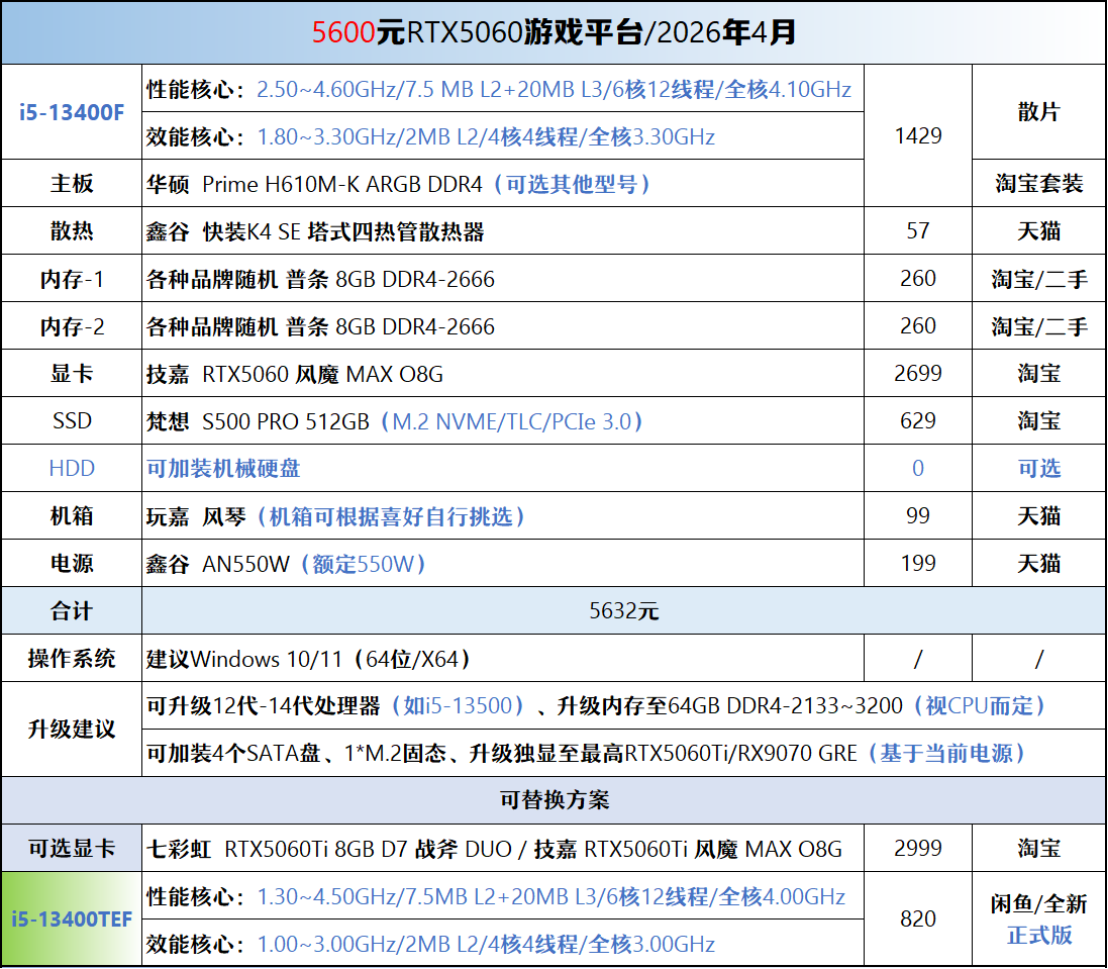
Task: Click the '升级建议' row label
Action: [71, 729]
